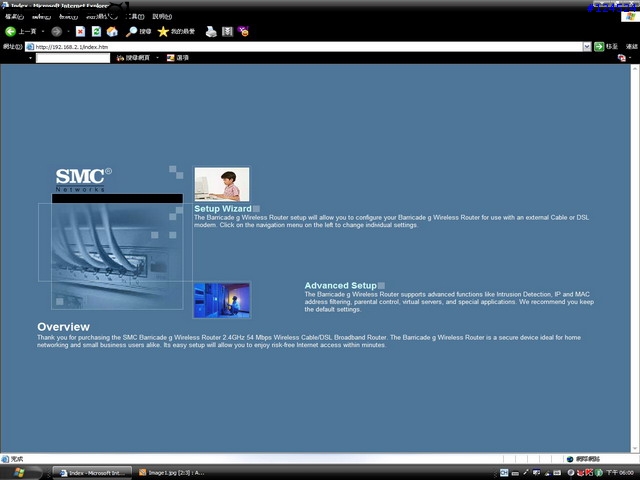
Task: Click the SMC Networks logo
Action: (83, 179)
